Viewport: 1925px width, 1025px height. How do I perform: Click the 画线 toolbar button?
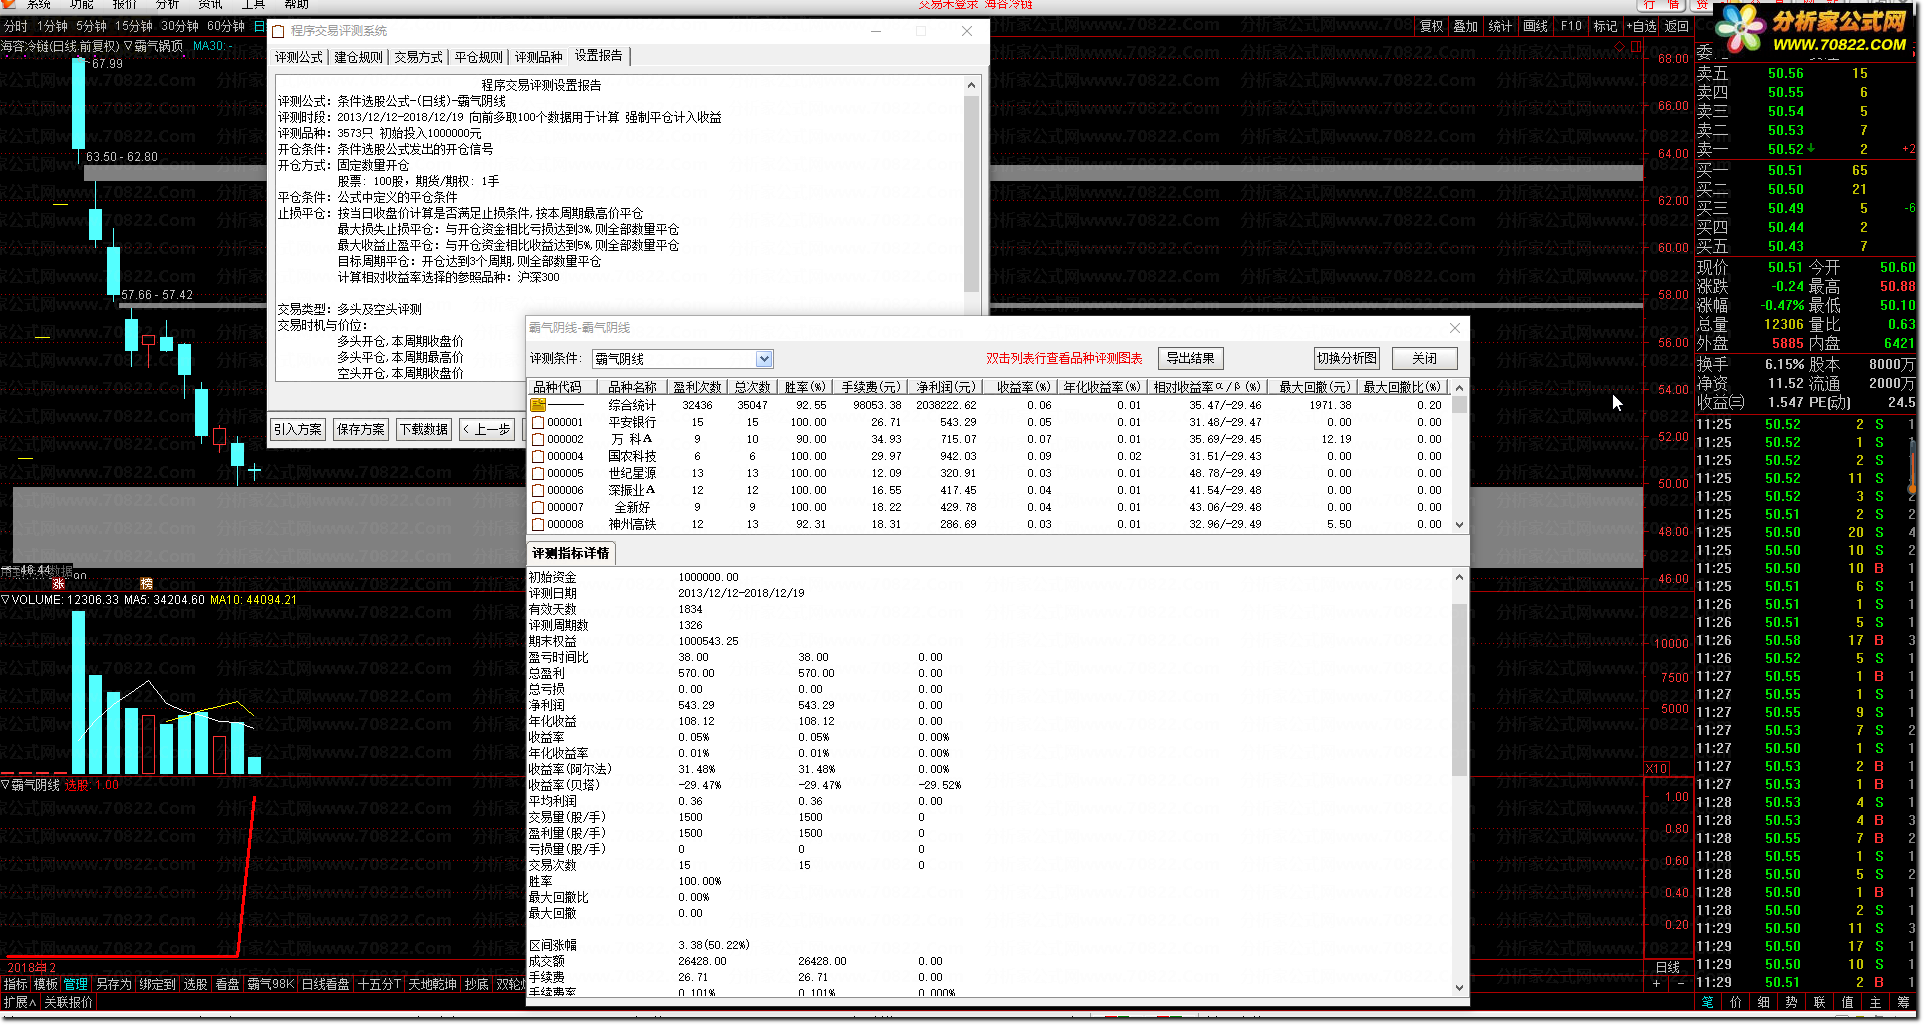pos(1535,27)
